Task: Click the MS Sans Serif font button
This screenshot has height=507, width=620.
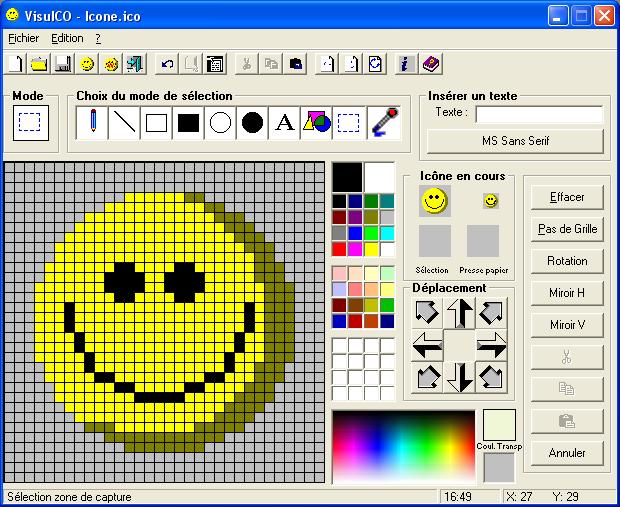Action: click(x=515, y=141)
